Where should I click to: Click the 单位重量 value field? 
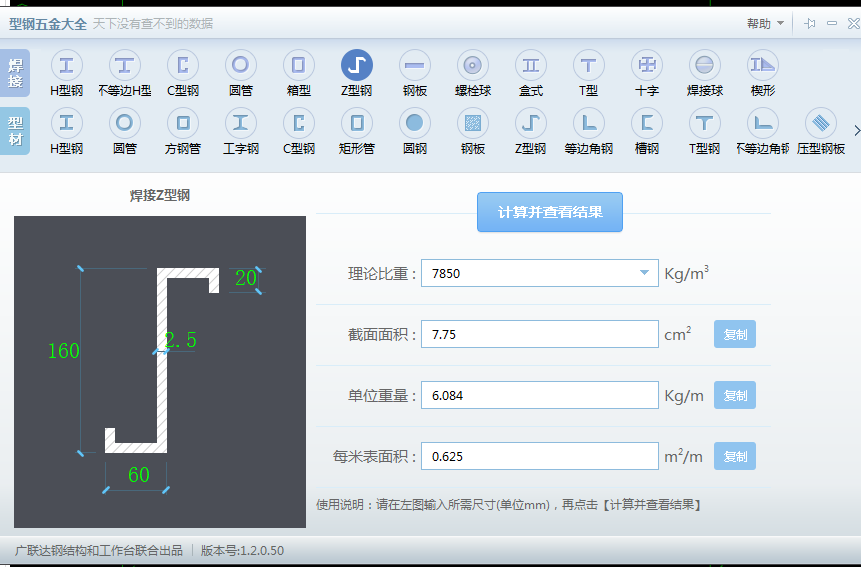(x=540, y=395)
